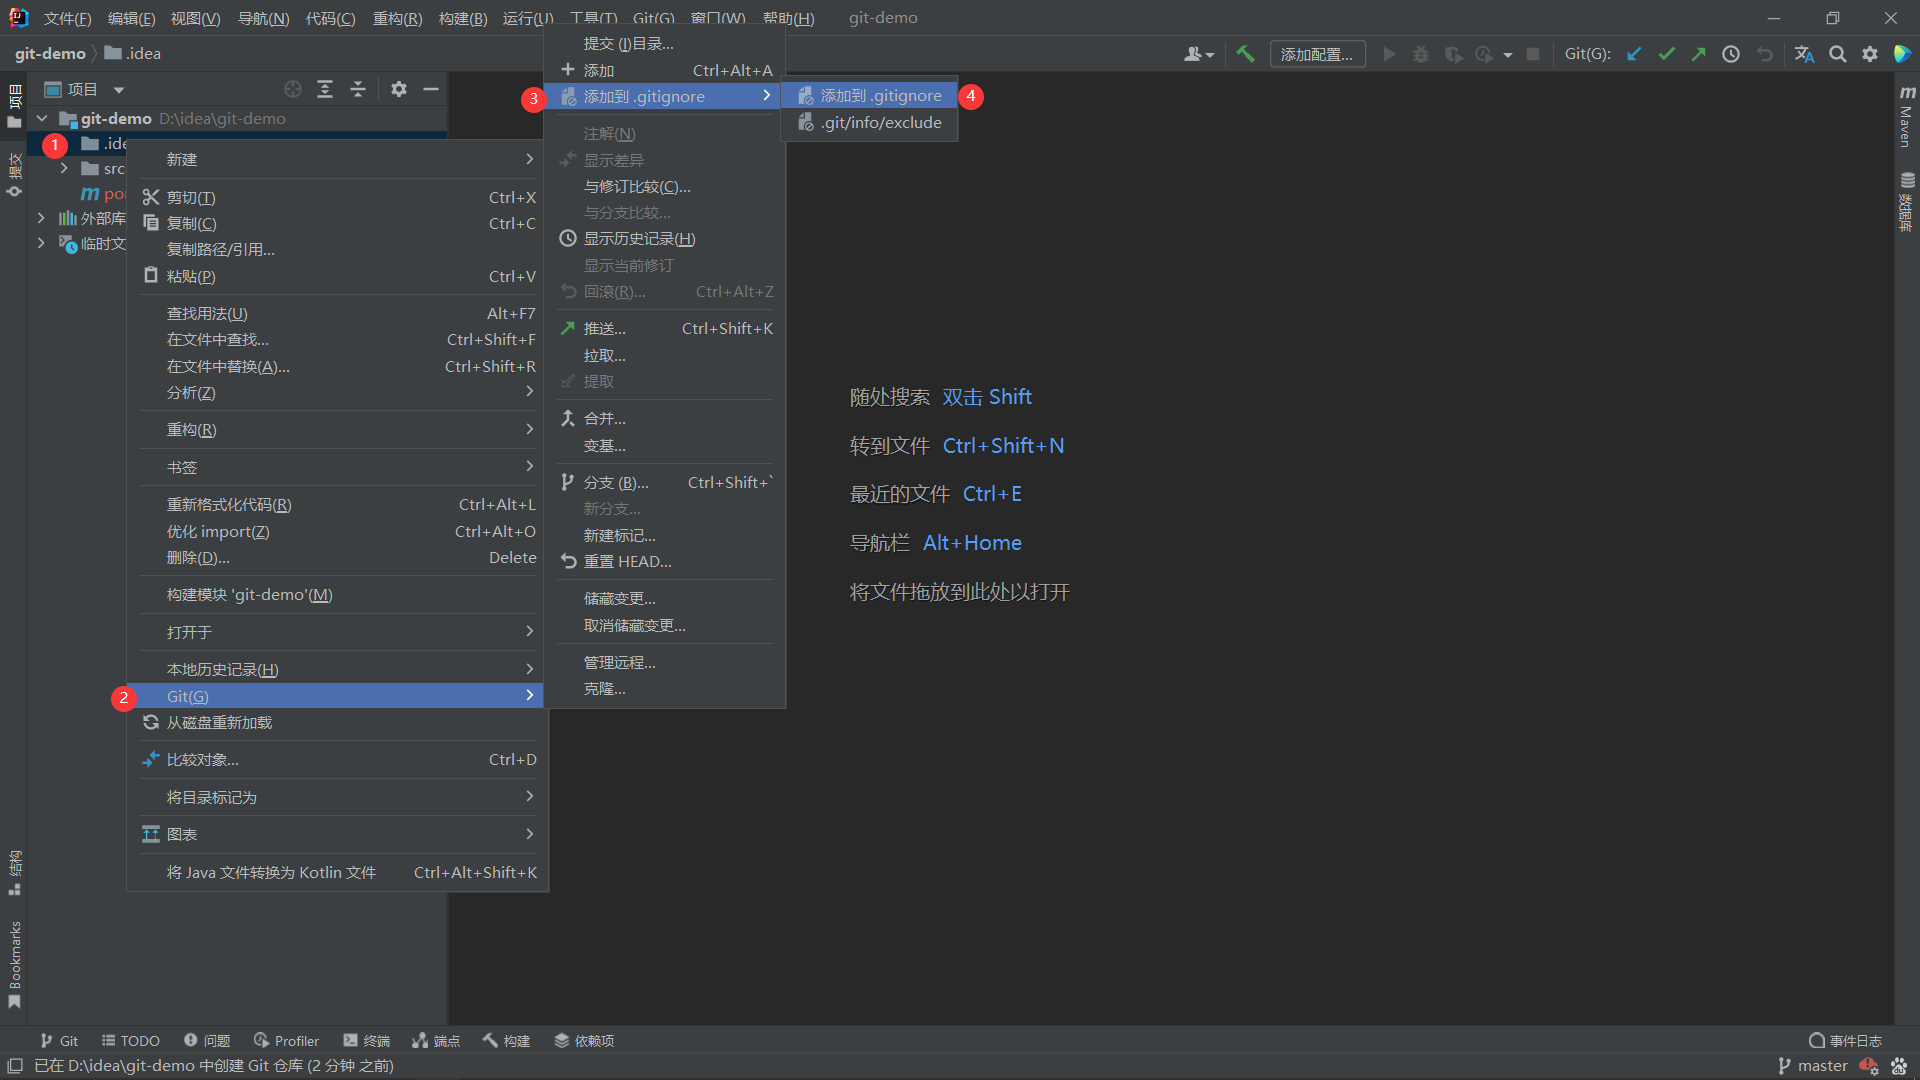Click the Git commit checkmark icon

coord(1666,54)
